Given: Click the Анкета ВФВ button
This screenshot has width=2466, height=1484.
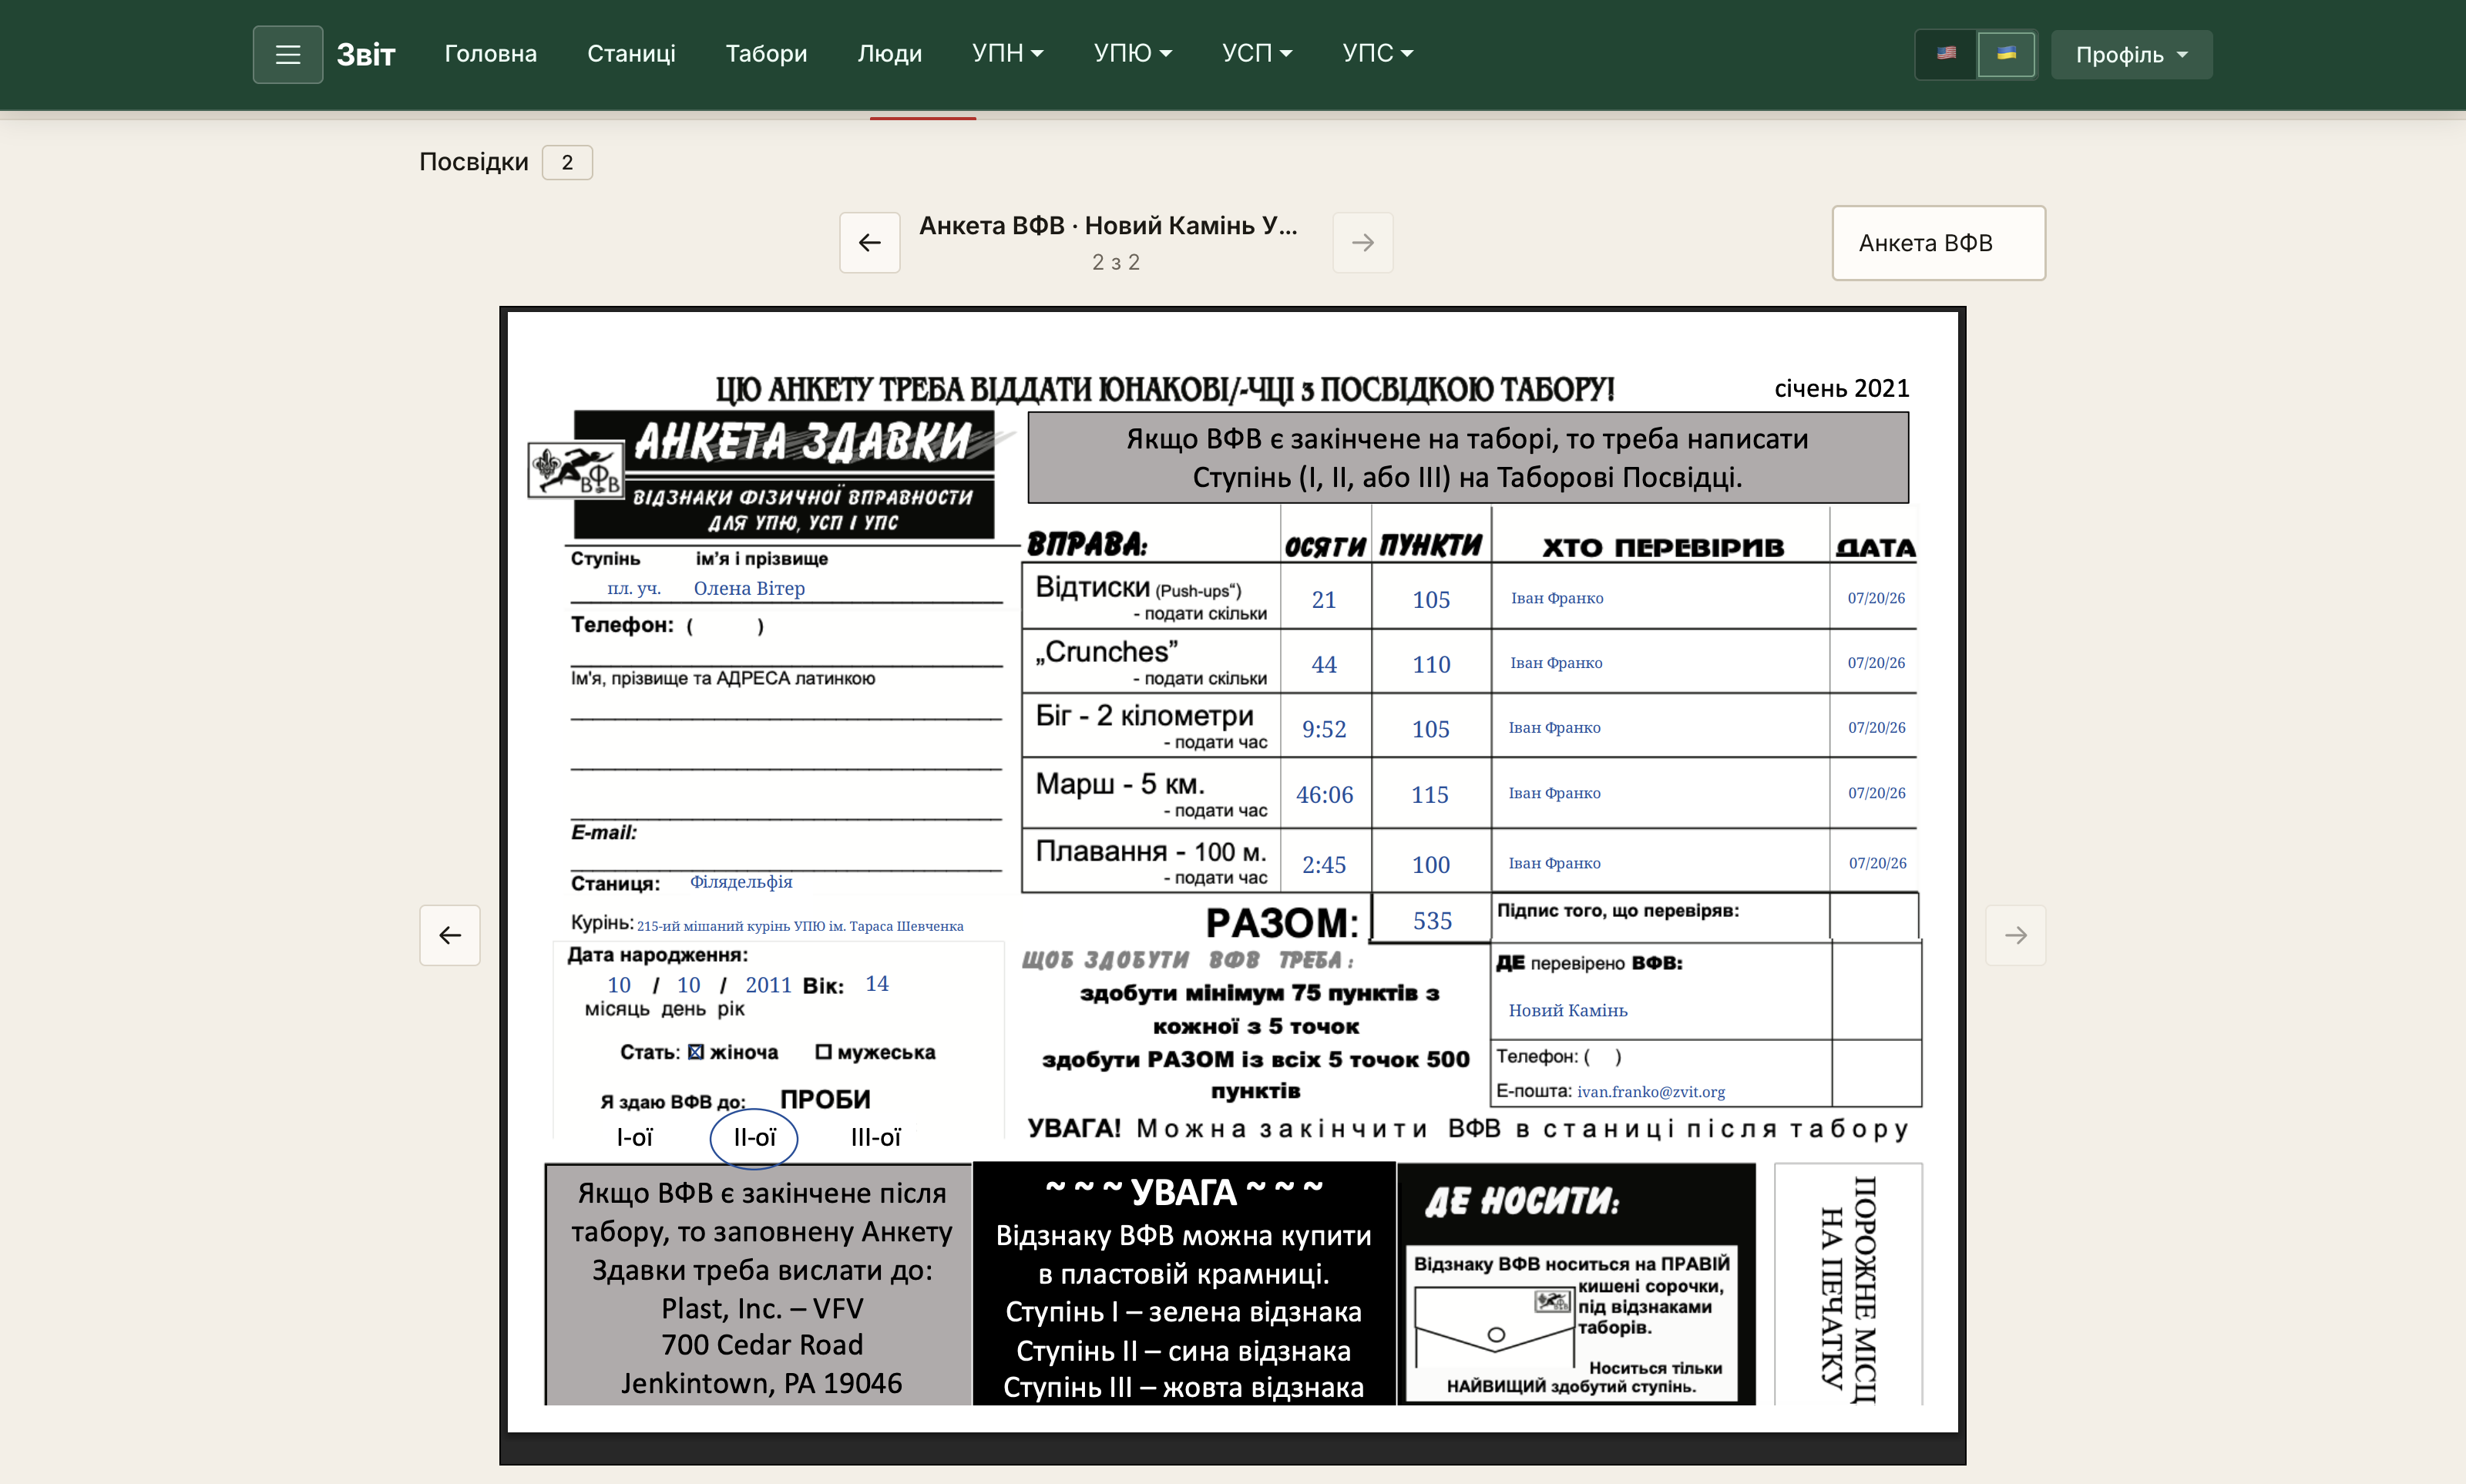Looking at the screenshot, I should 1938,243.
